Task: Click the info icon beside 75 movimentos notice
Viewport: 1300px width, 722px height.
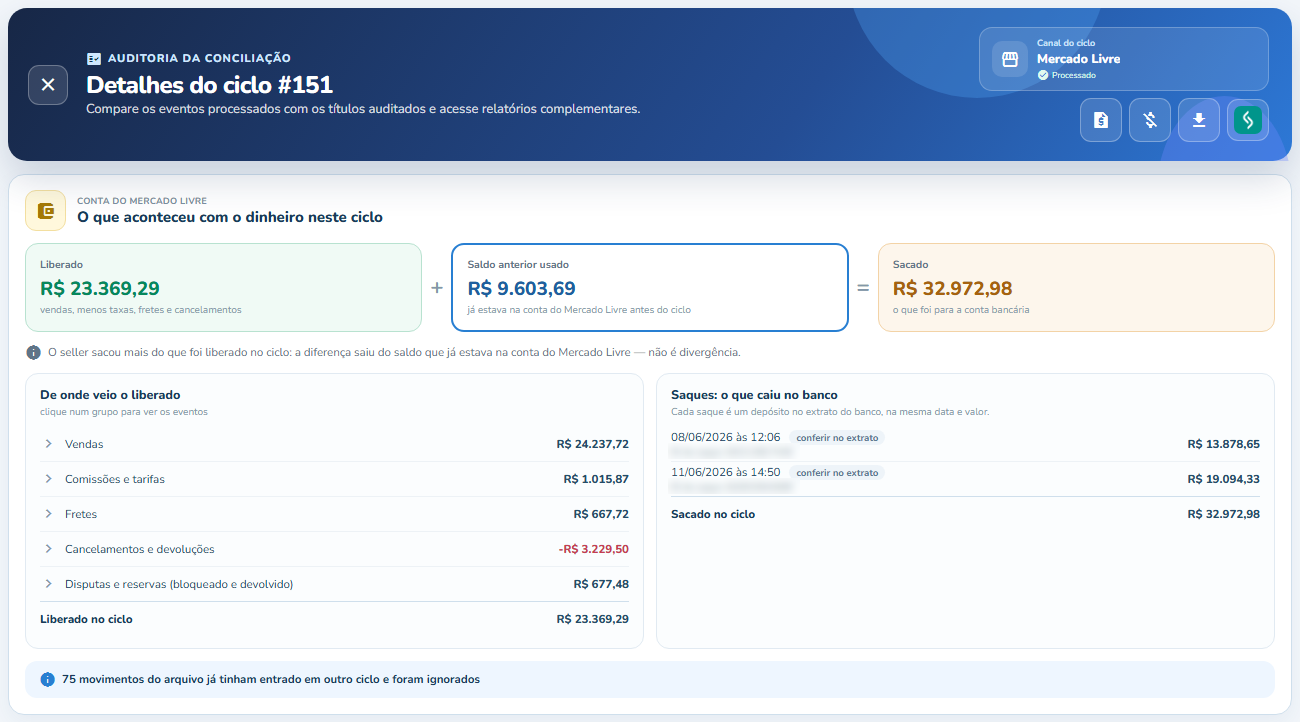Action: click(48, 680)
